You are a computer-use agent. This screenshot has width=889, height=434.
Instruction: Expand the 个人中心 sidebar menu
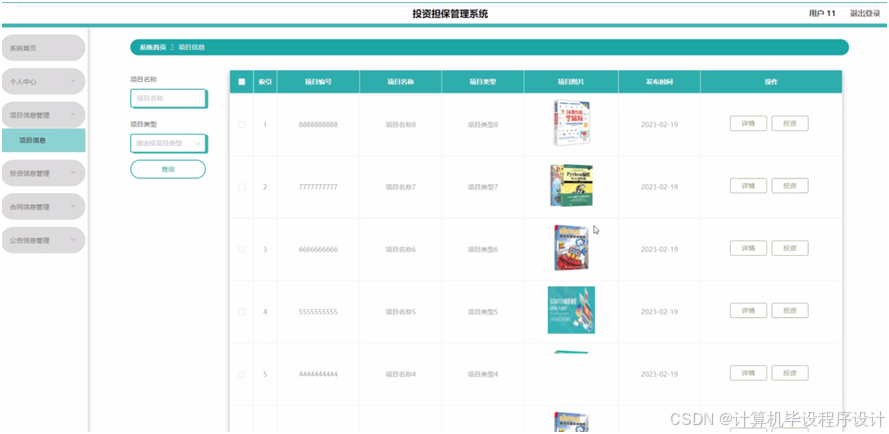[x=44, y=81]
